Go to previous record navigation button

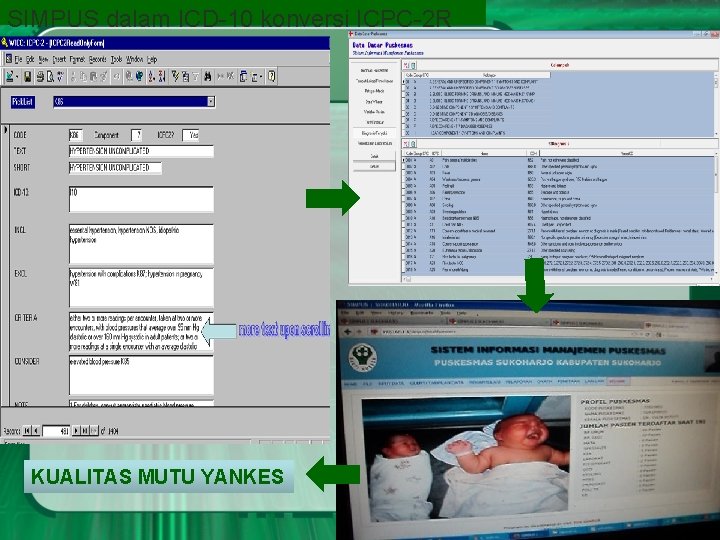[35, 431]
